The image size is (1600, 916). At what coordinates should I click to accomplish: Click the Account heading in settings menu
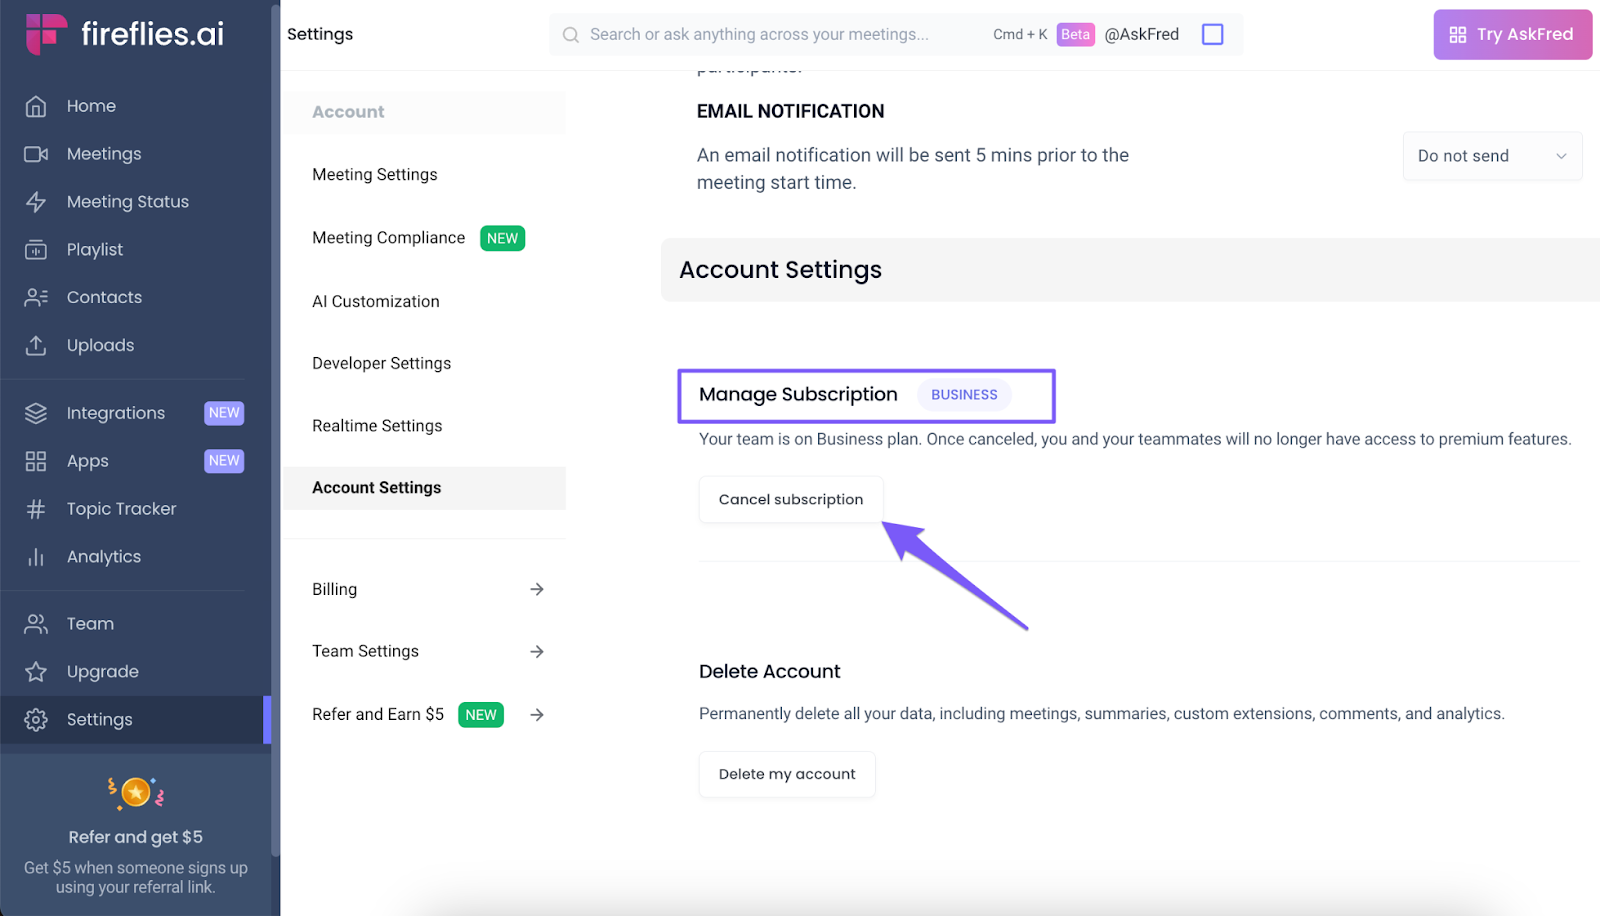[x=348, y=112]
